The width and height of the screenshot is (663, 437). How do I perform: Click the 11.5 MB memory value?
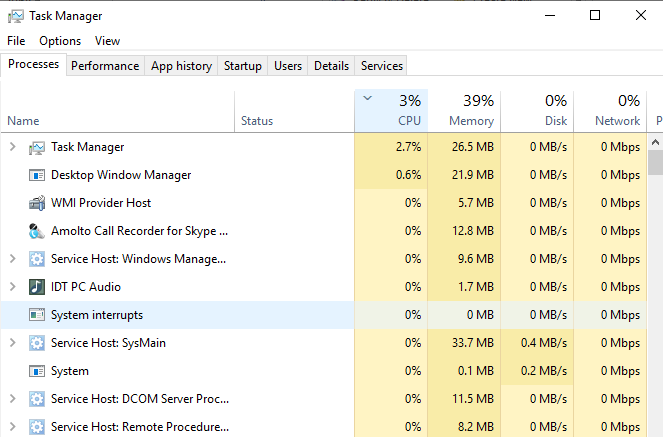473,399
